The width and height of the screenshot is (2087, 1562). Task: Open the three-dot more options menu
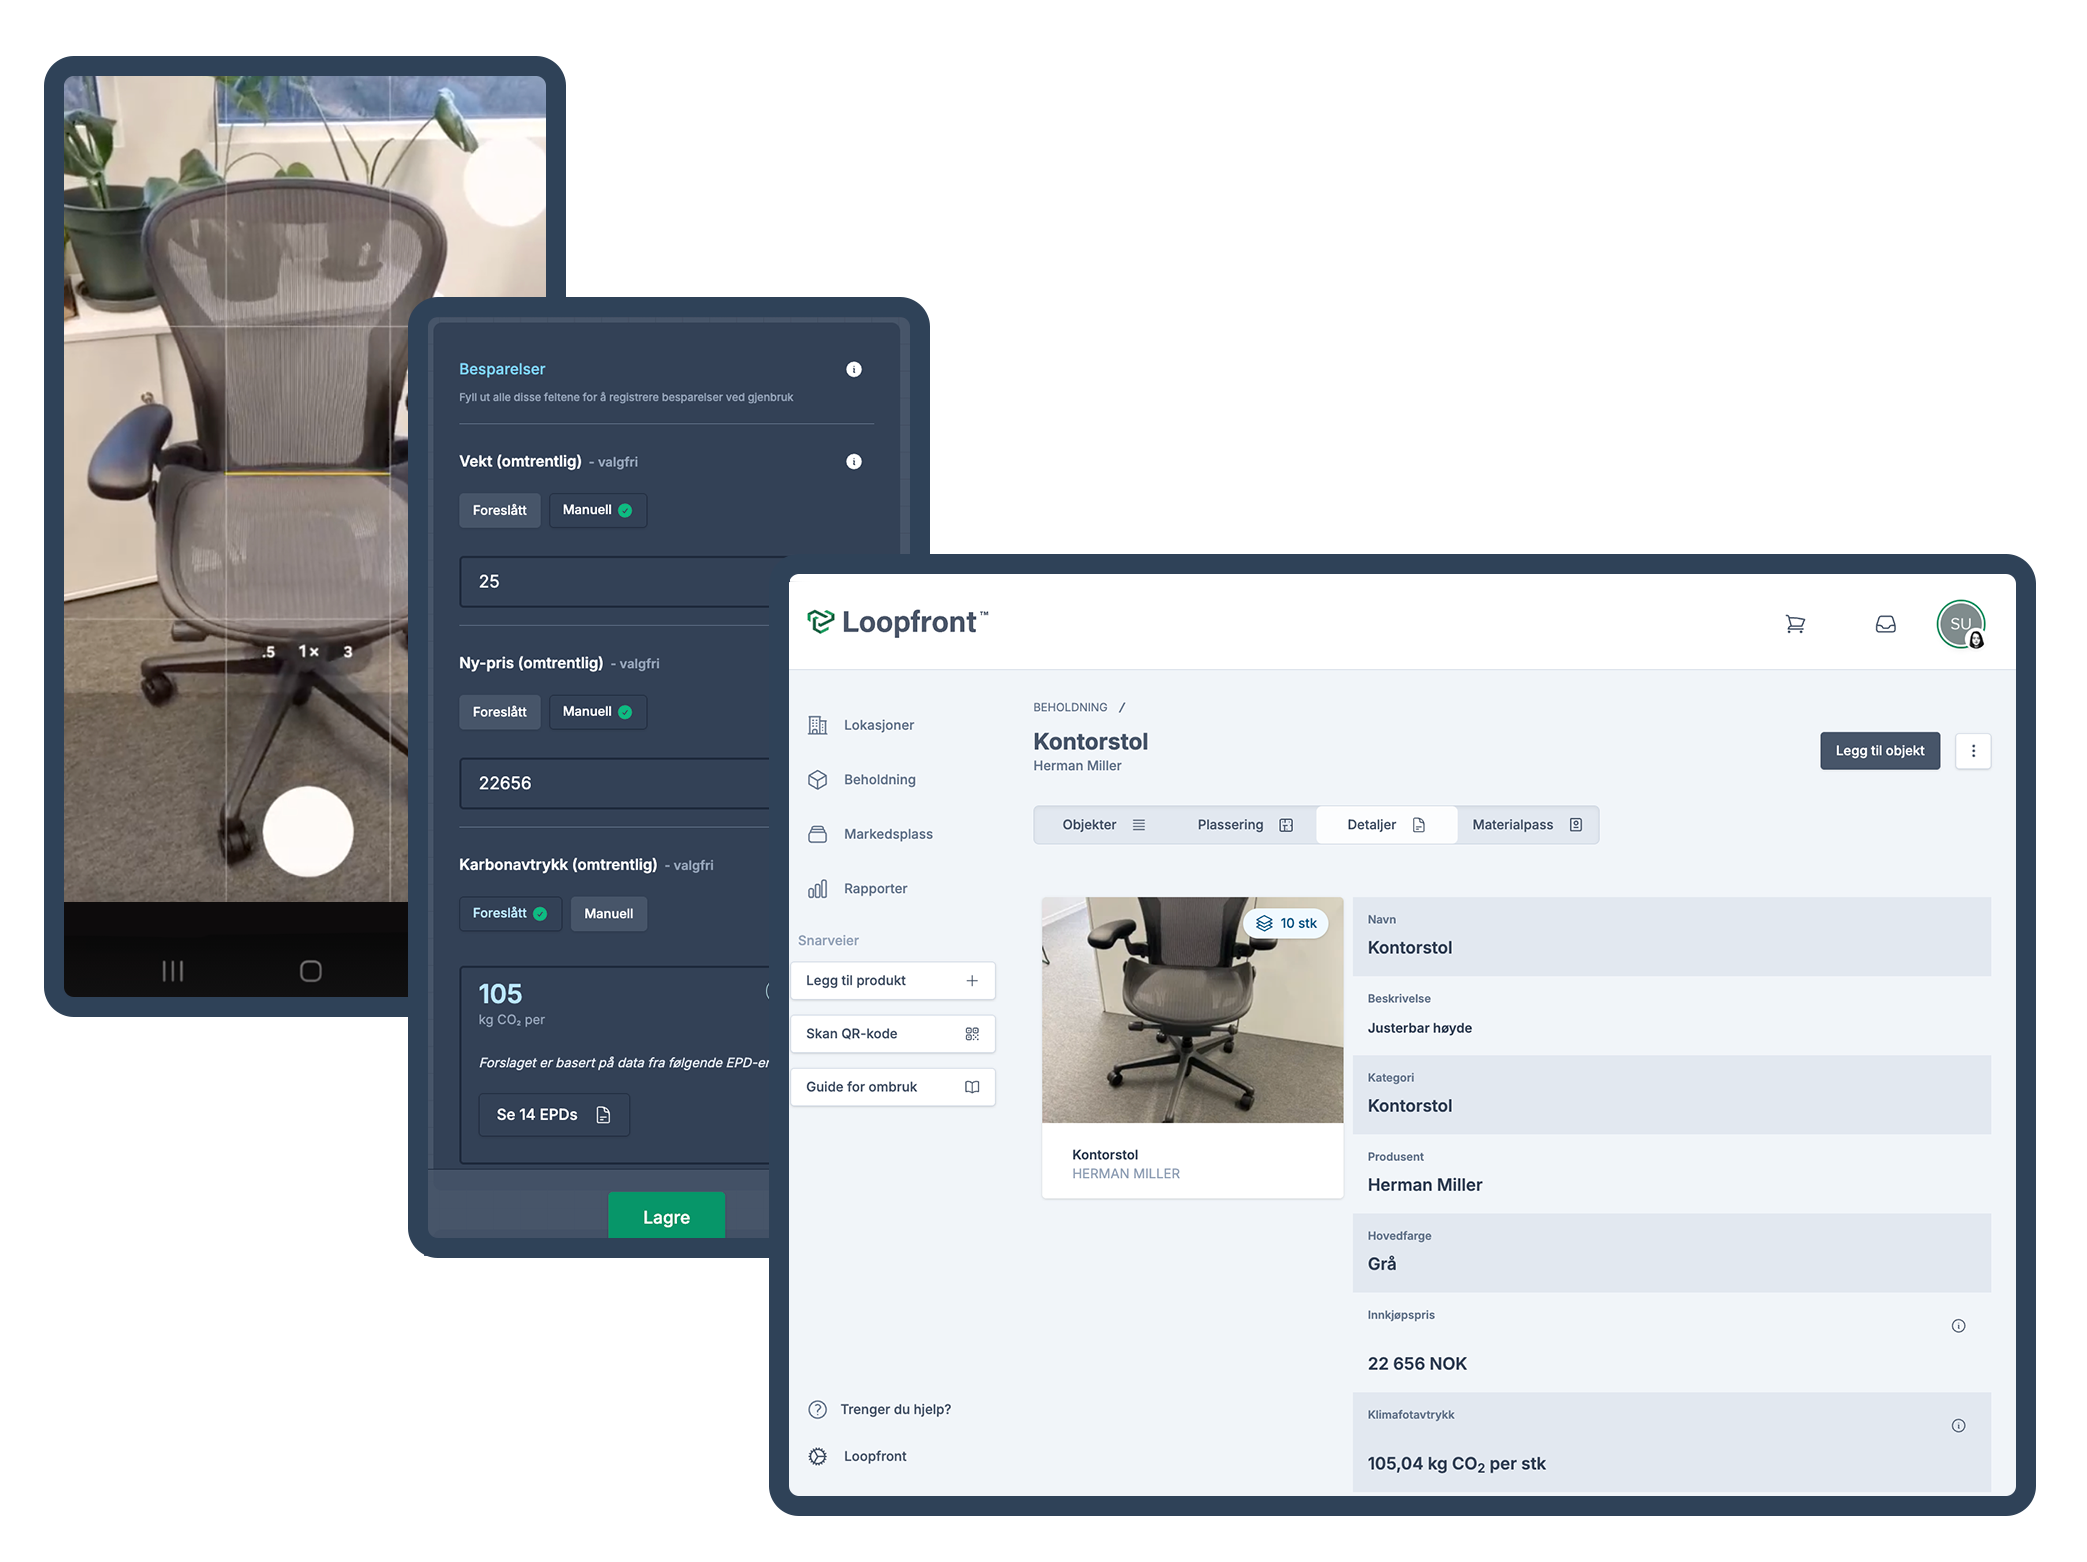(1973, 751)
